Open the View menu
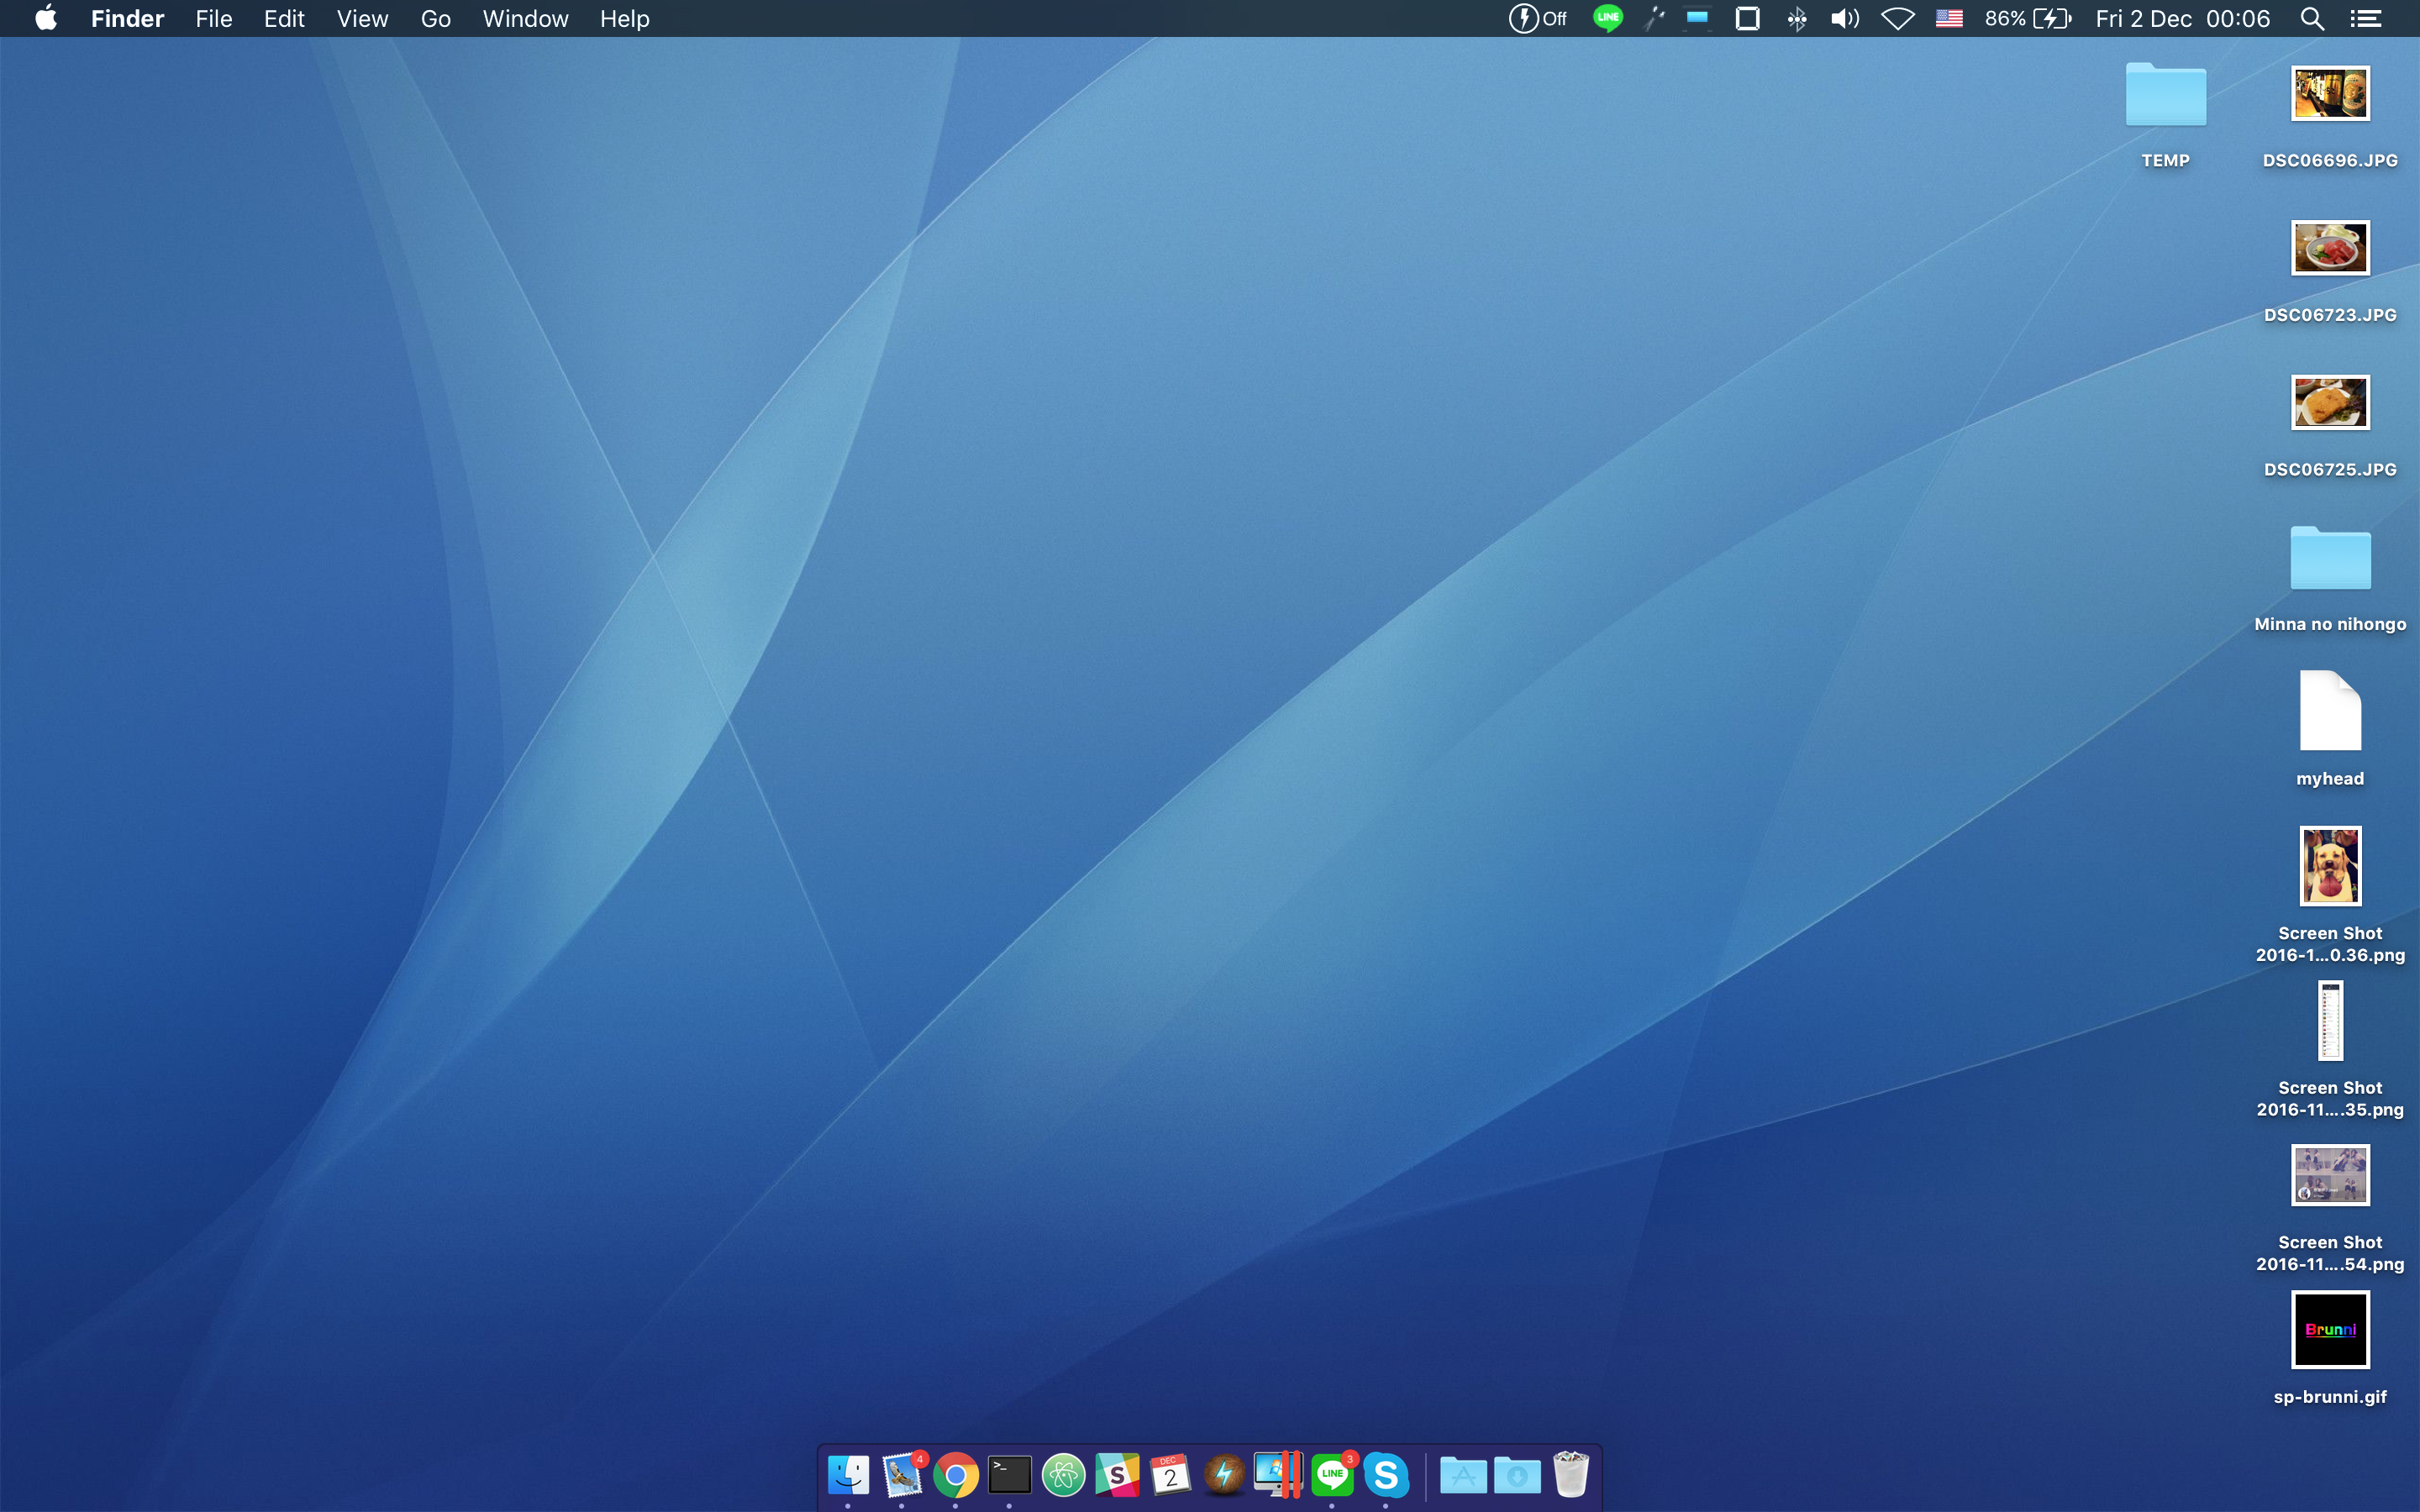2420x1512 pixels. (x=362, y=19)
